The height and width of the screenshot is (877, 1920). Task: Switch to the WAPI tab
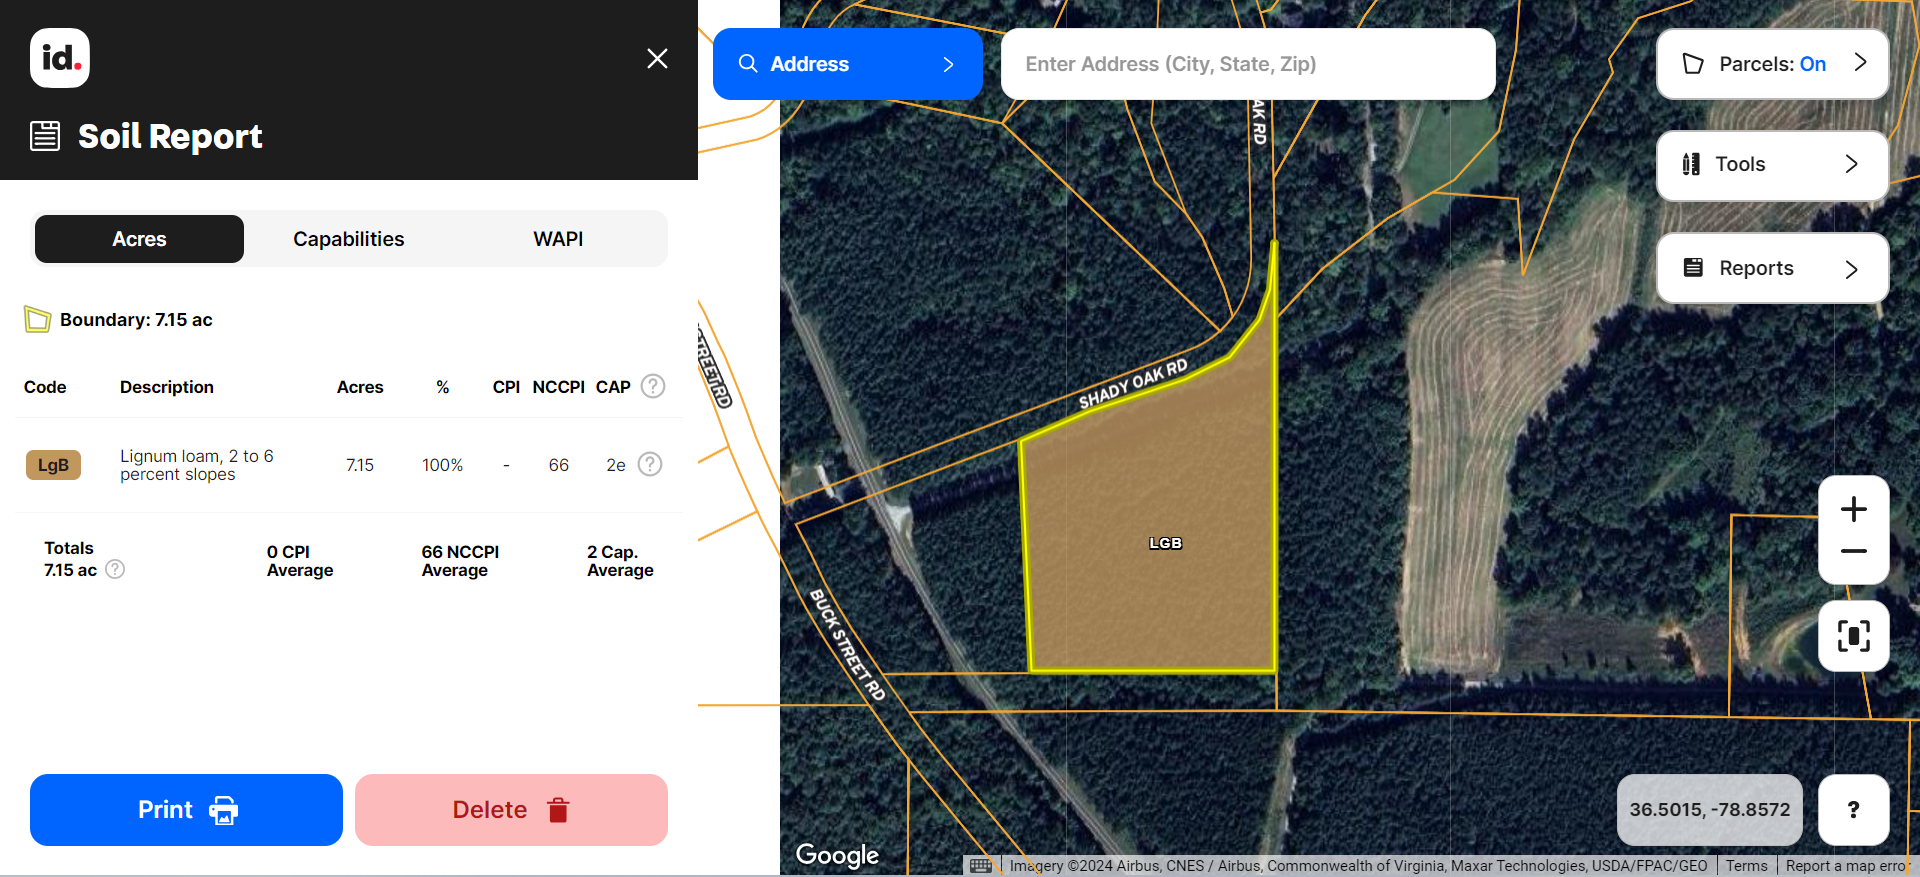[558, 239]
